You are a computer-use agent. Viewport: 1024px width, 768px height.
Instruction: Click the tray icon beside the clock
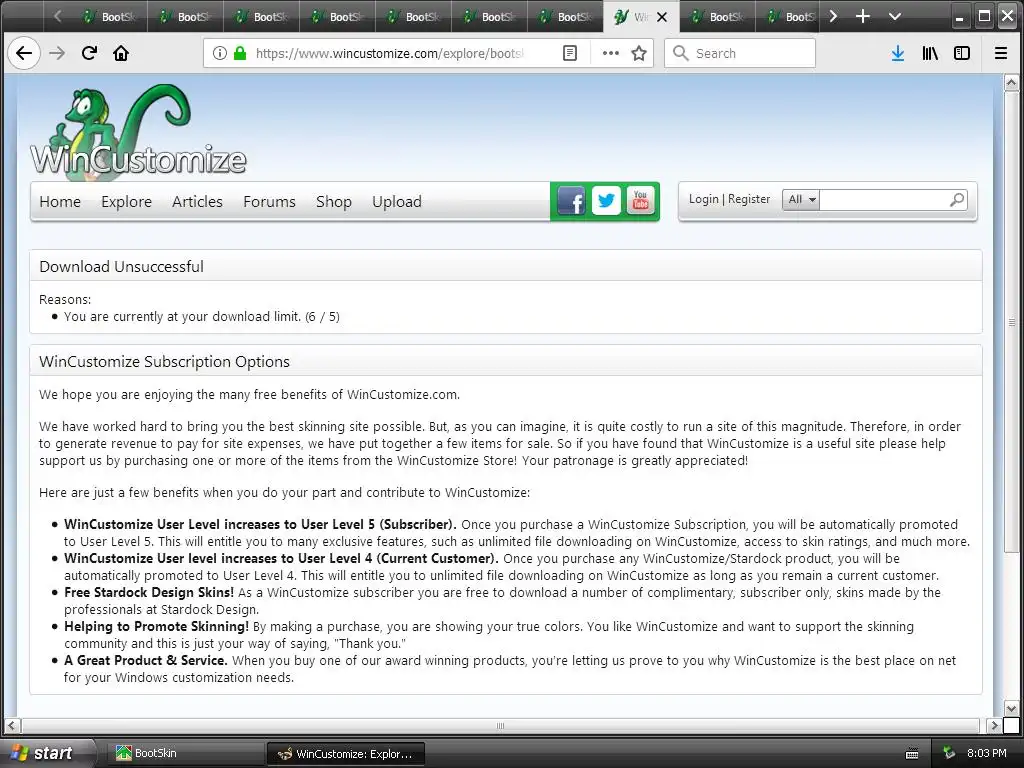[949, 753]
